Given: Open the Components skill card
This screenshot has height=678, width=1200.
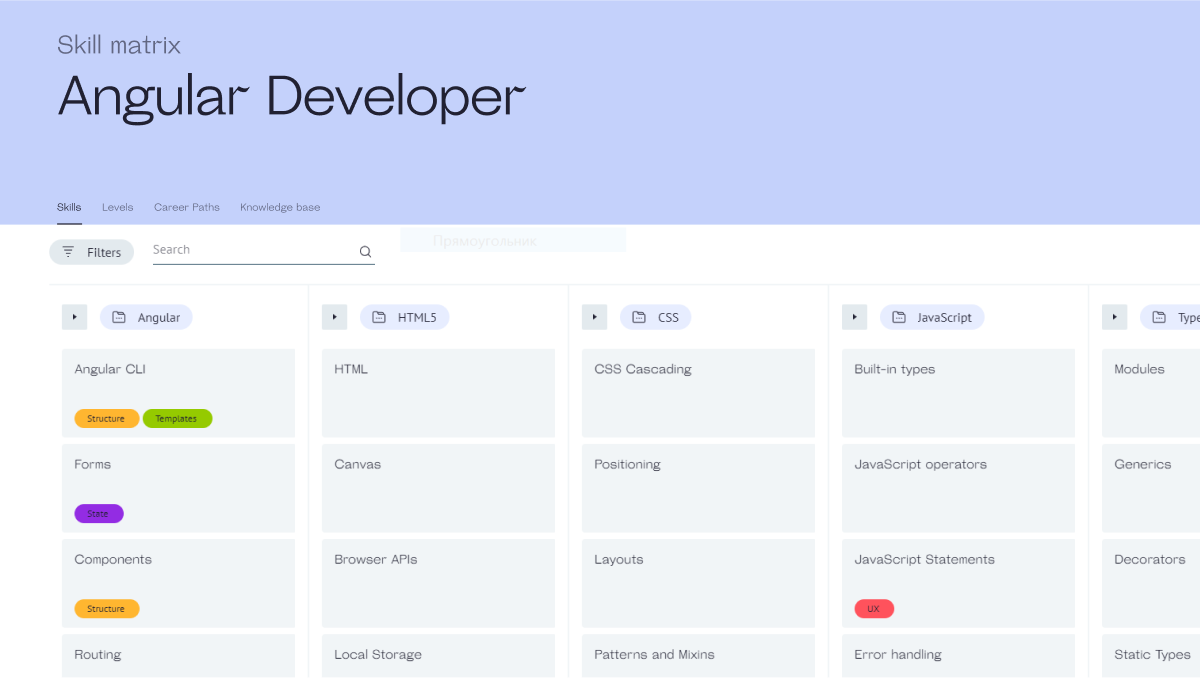Looking at the screenshot, I should (178, 583).
